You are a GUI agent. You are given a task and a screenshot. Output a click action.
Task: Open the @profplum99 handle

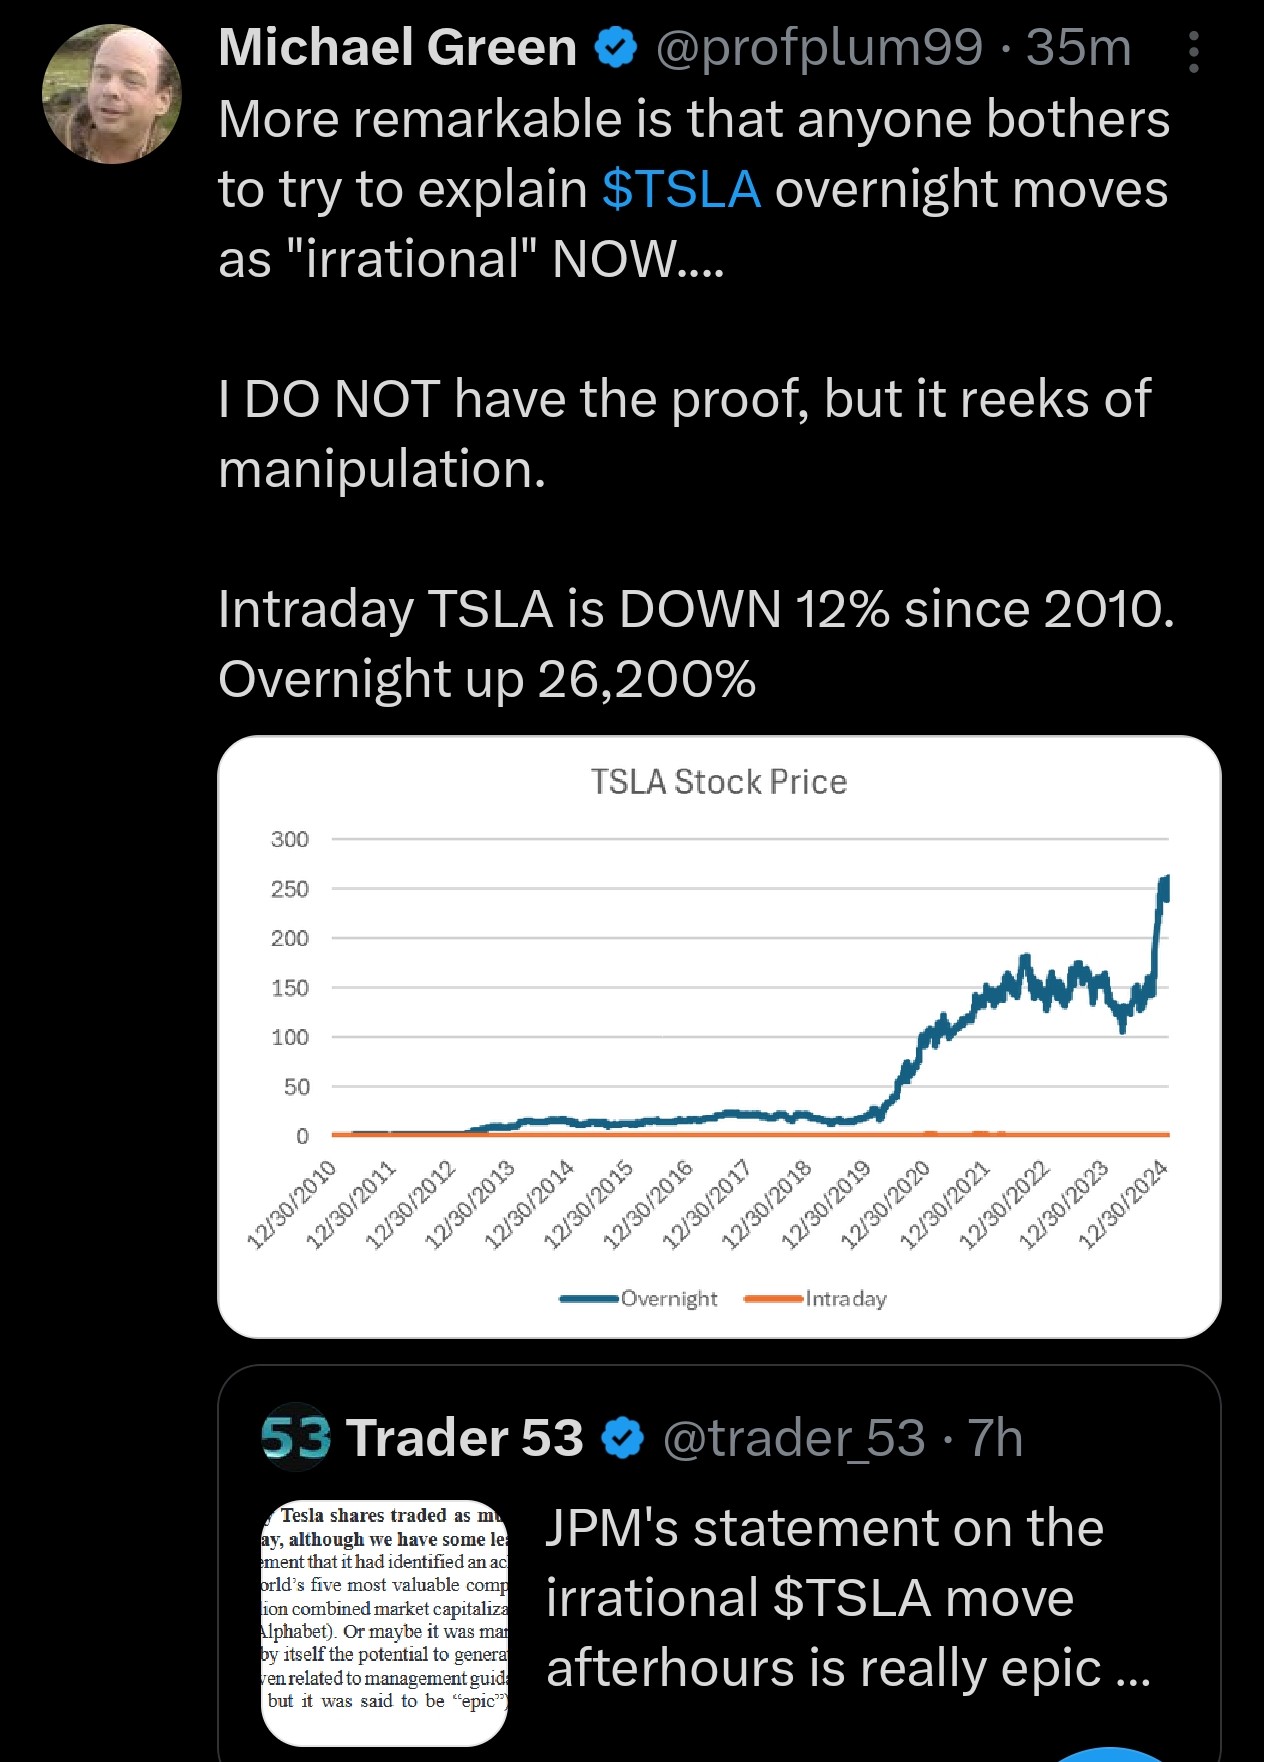click(x=819, y=47)
